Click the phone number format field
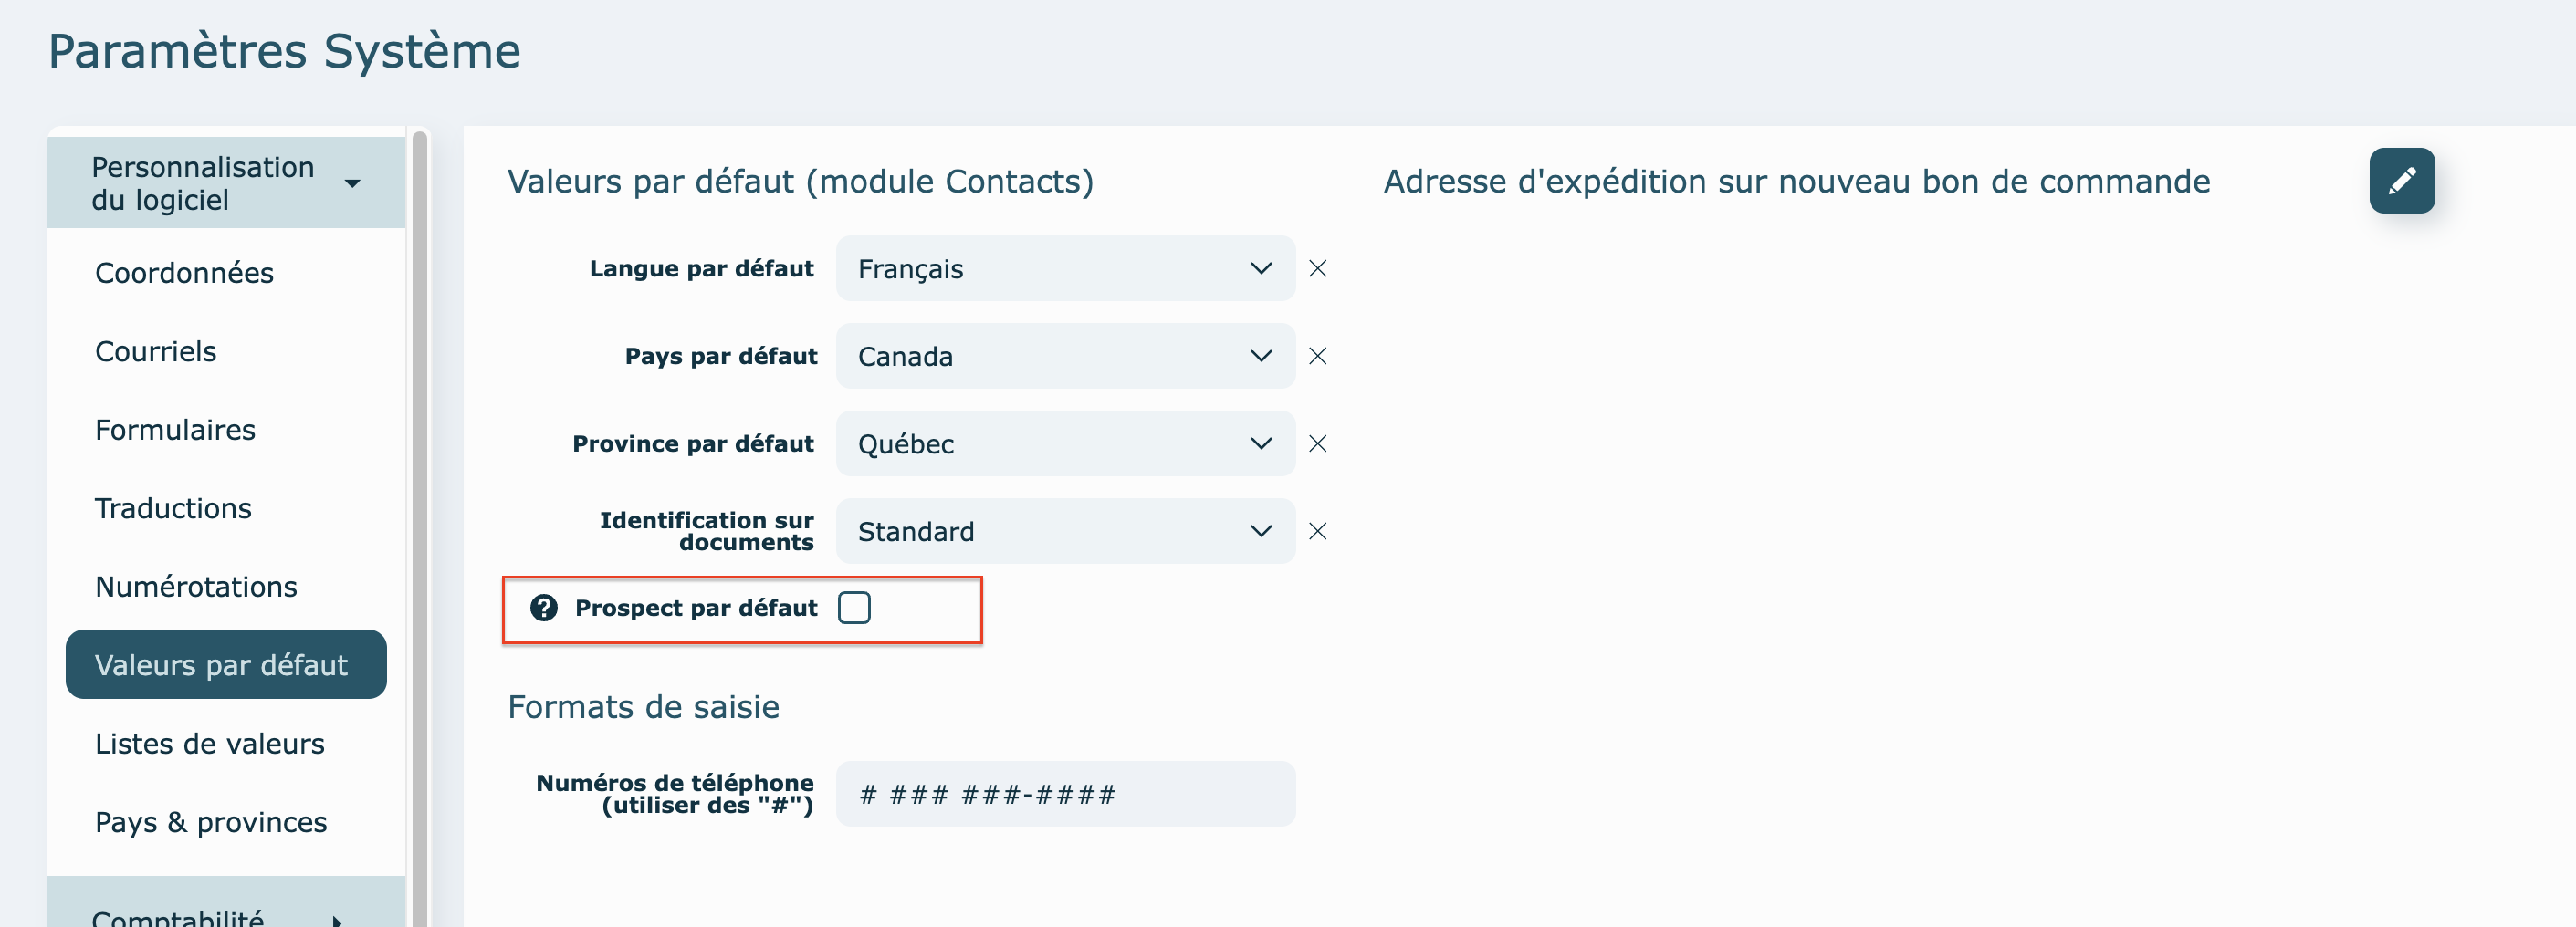This screenshot has width=2576, height=927. pos(1064,795)
